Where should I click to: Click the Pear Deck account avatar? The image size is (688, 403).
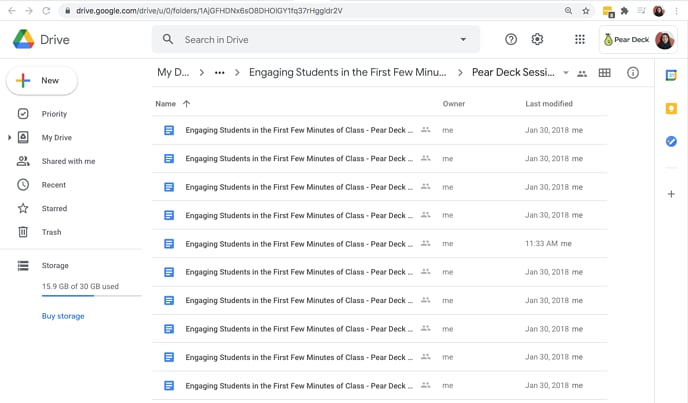coord(664,40)
